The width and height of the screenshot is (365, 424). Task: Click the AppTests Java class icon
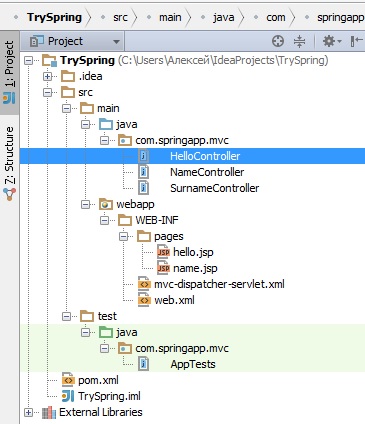[144, 364]
